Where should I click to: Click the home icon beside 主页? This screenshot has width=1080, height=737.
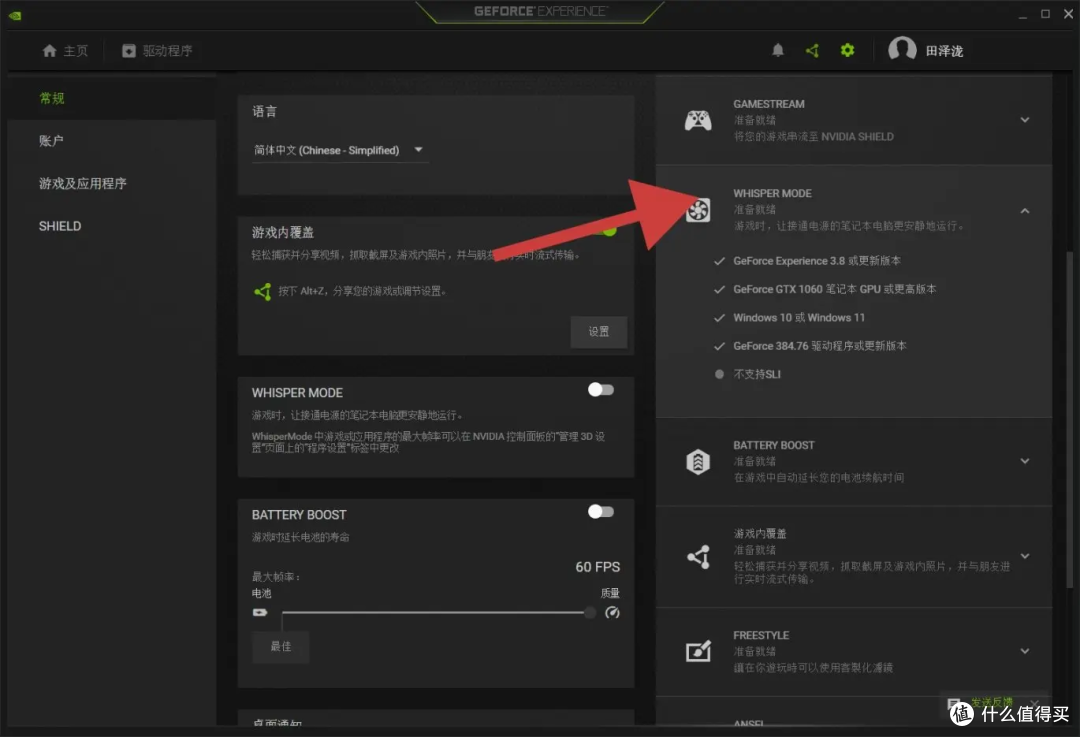[x=49, y=50]
